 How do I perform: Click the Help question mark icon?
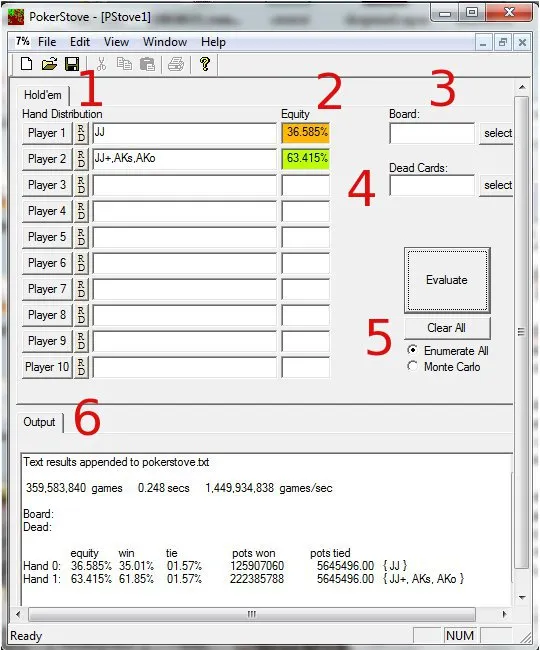[x=205, y=64]
